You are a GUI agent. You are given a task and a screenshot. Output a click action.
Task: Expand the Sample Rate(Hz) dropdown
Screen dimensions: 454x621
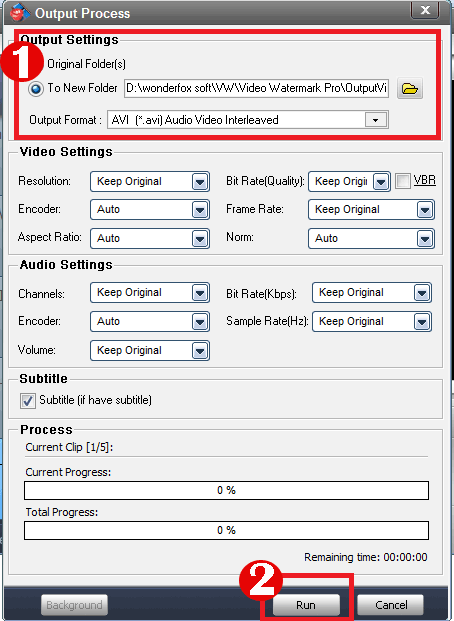(x=372, y=321)
